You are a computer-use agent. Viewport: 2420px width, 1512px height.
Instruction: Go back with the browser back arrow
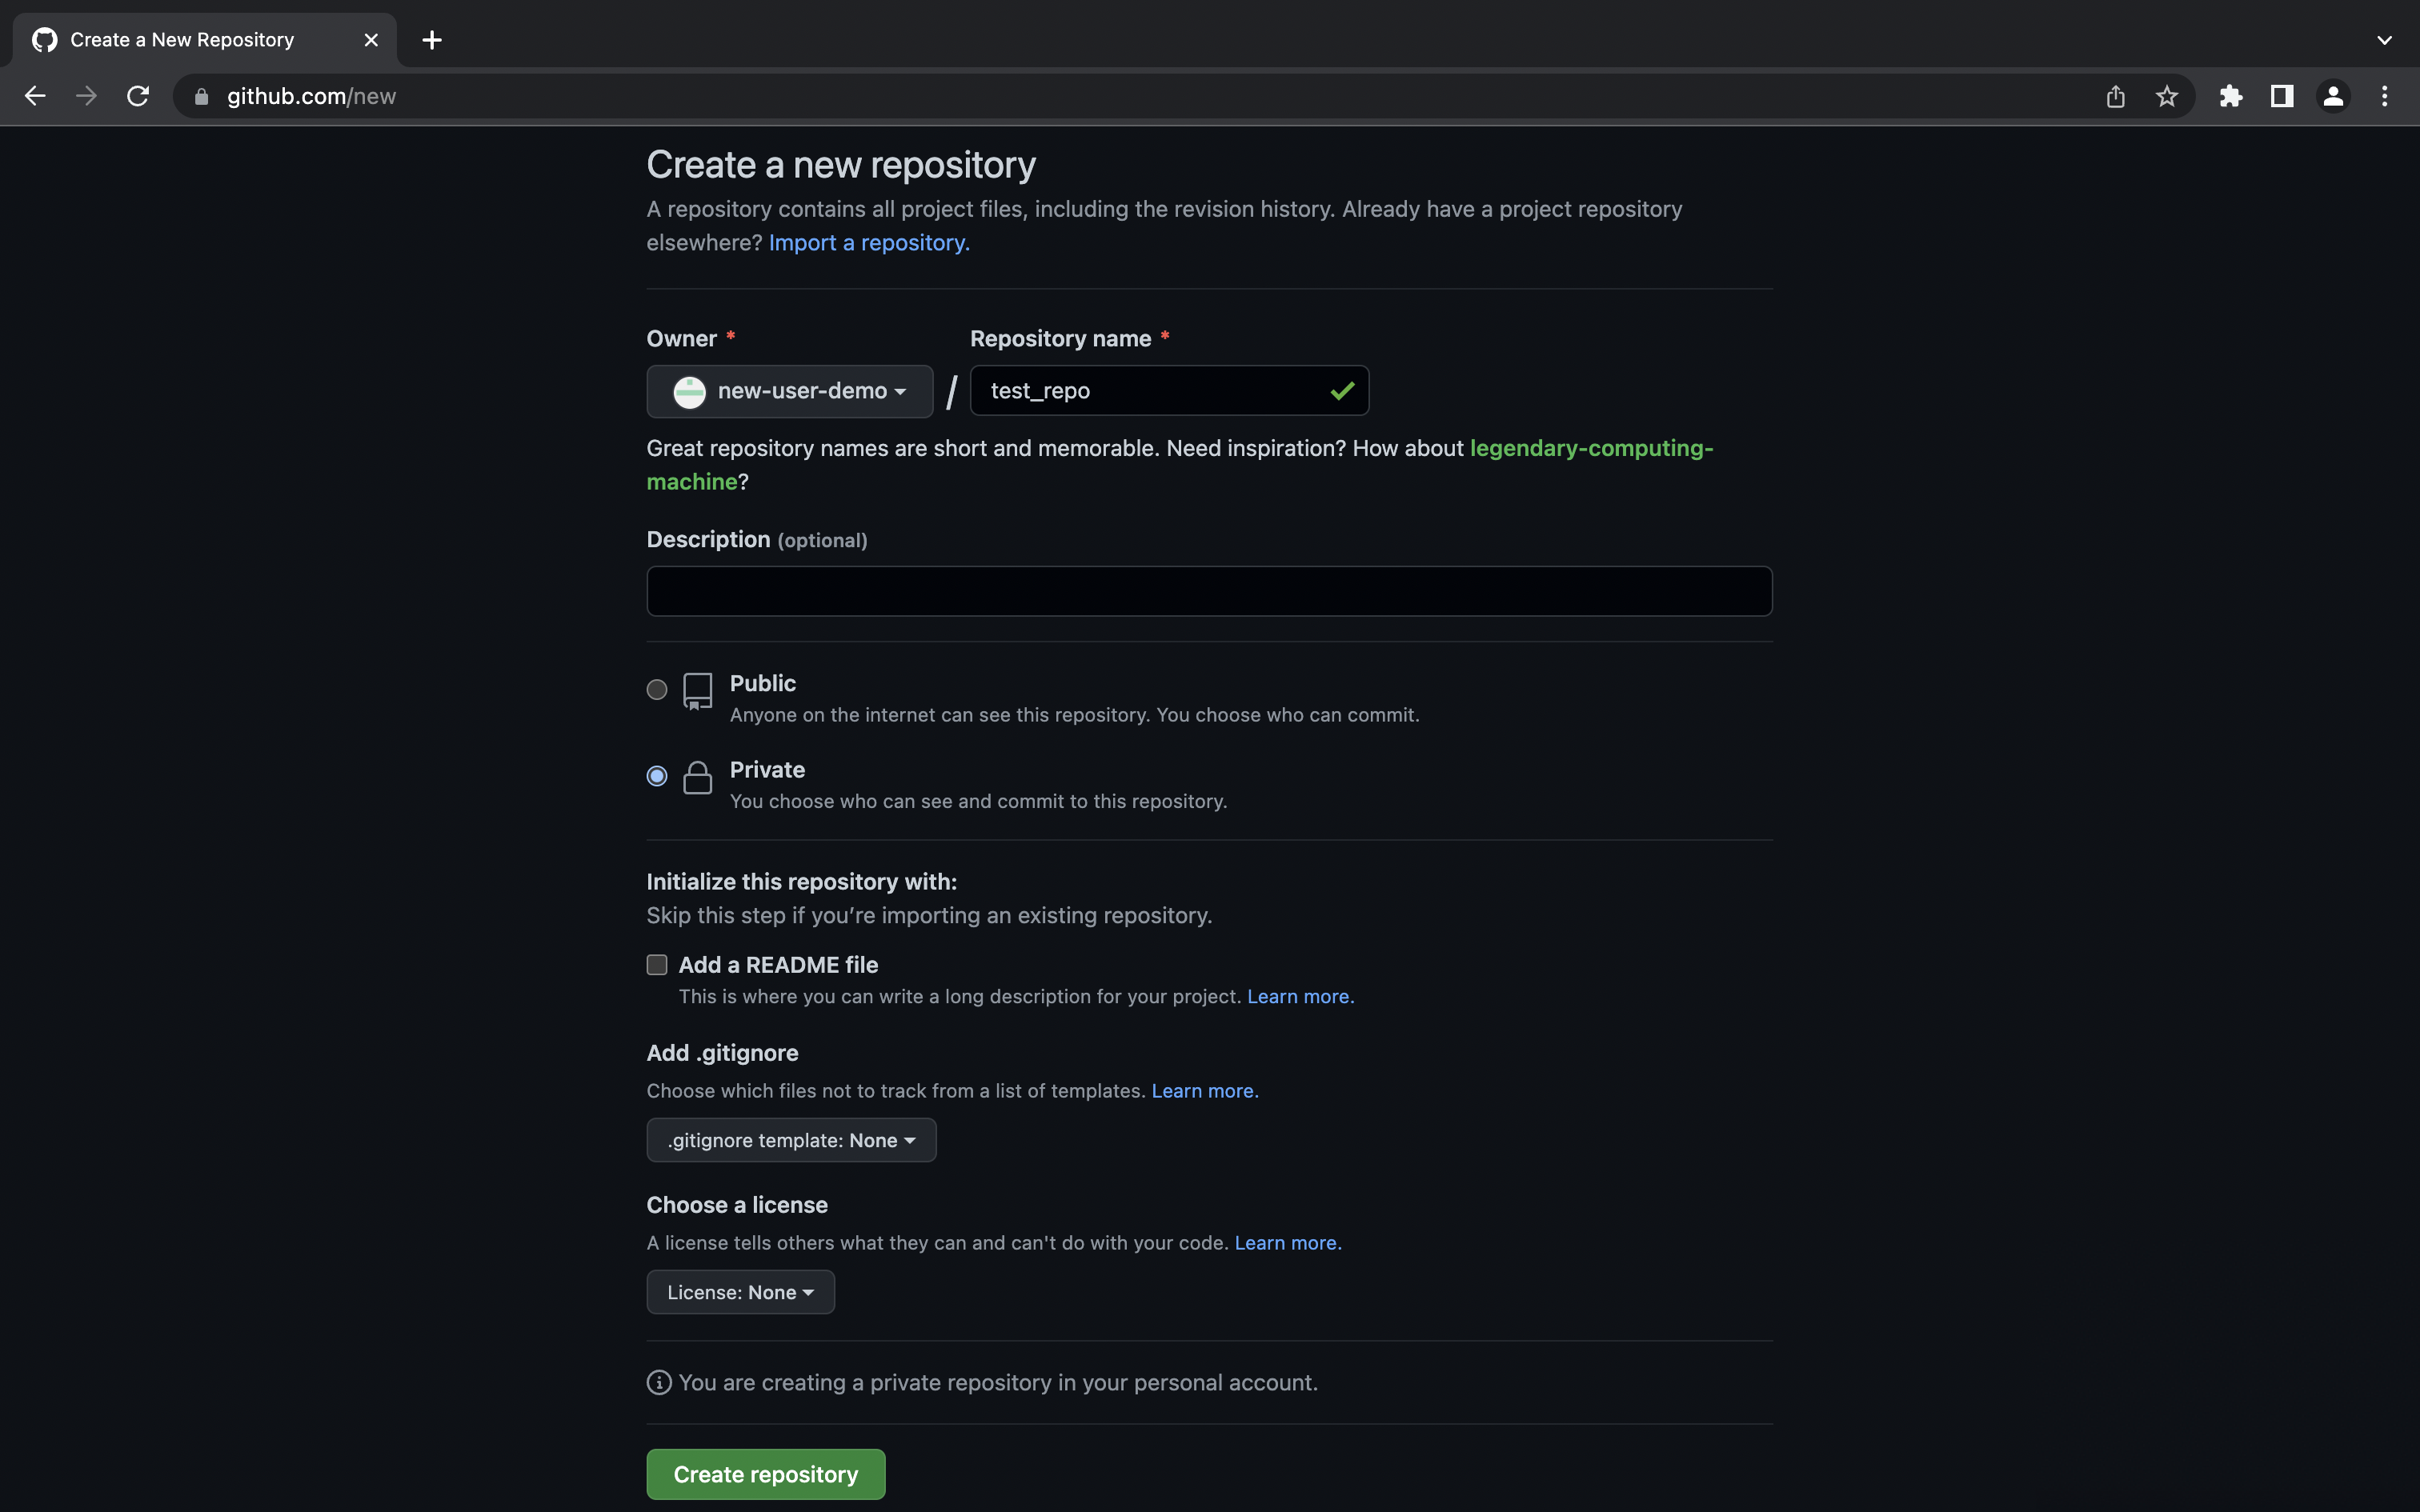(x=35, y=96)
